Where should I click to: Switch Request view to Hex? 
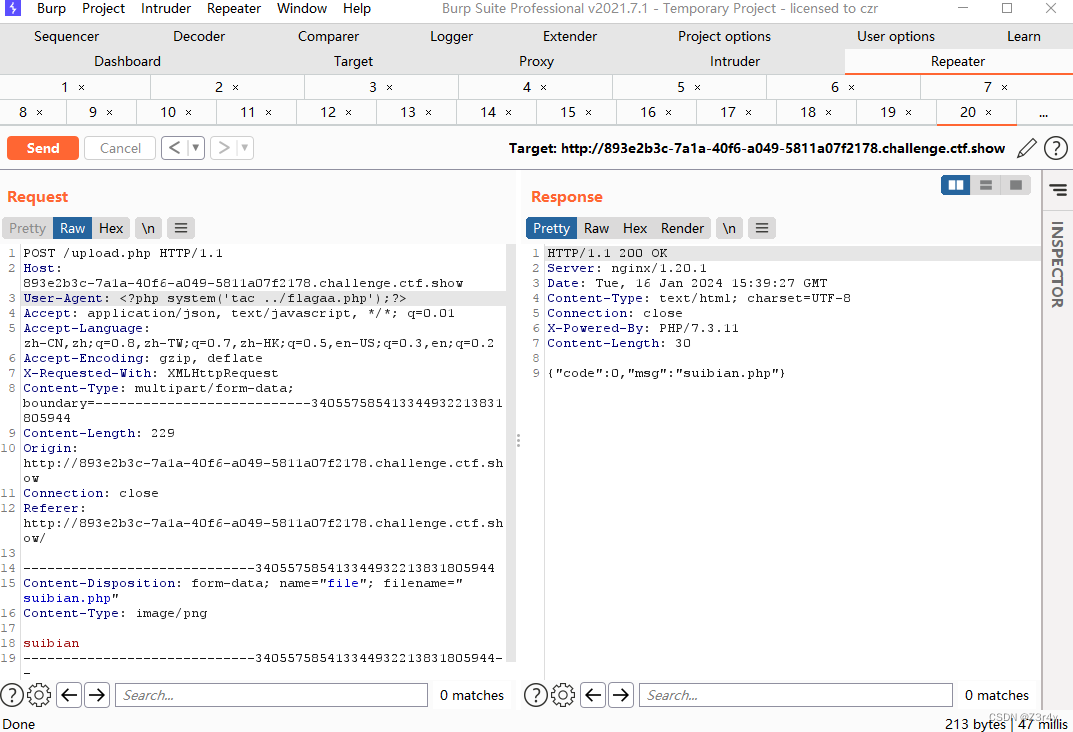coord(111,228)
